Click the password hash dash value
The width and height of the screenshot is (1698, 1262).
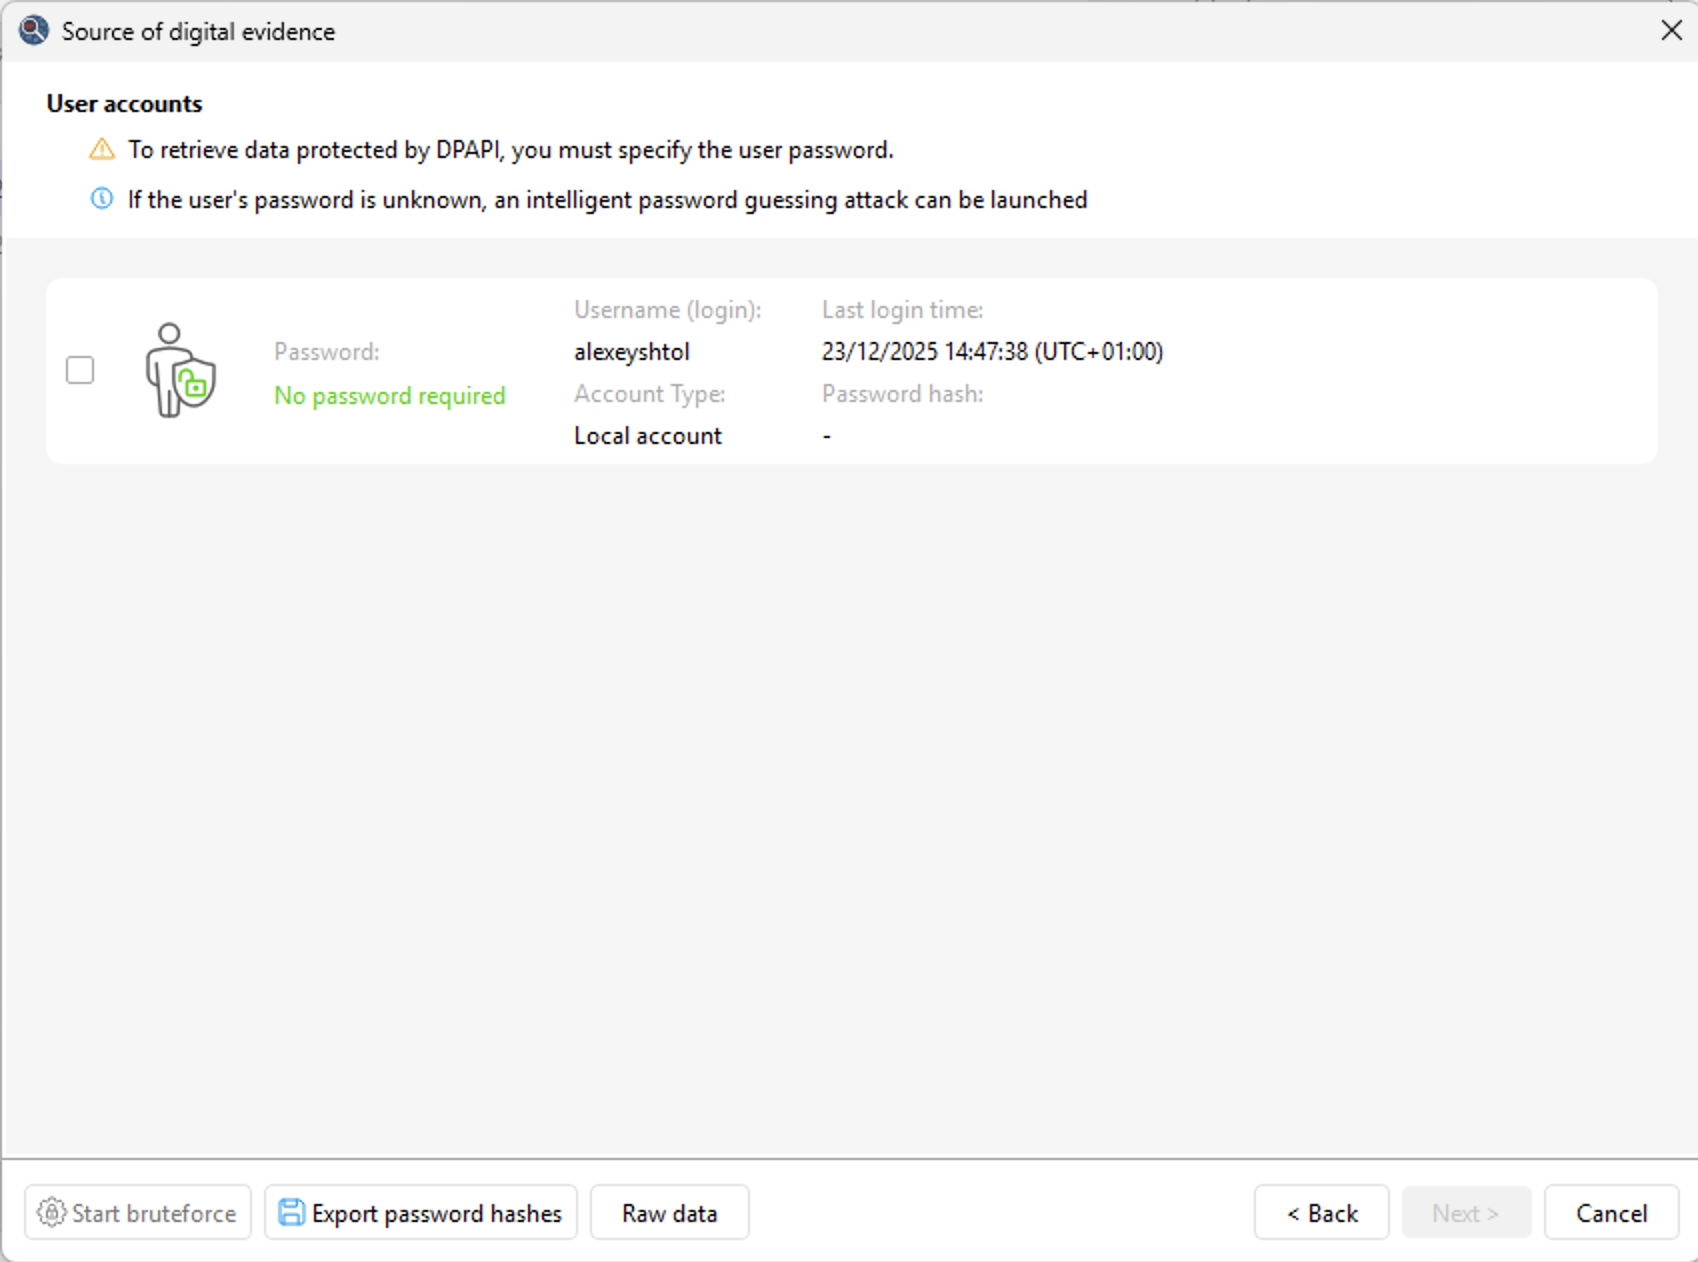coord(827,436)
